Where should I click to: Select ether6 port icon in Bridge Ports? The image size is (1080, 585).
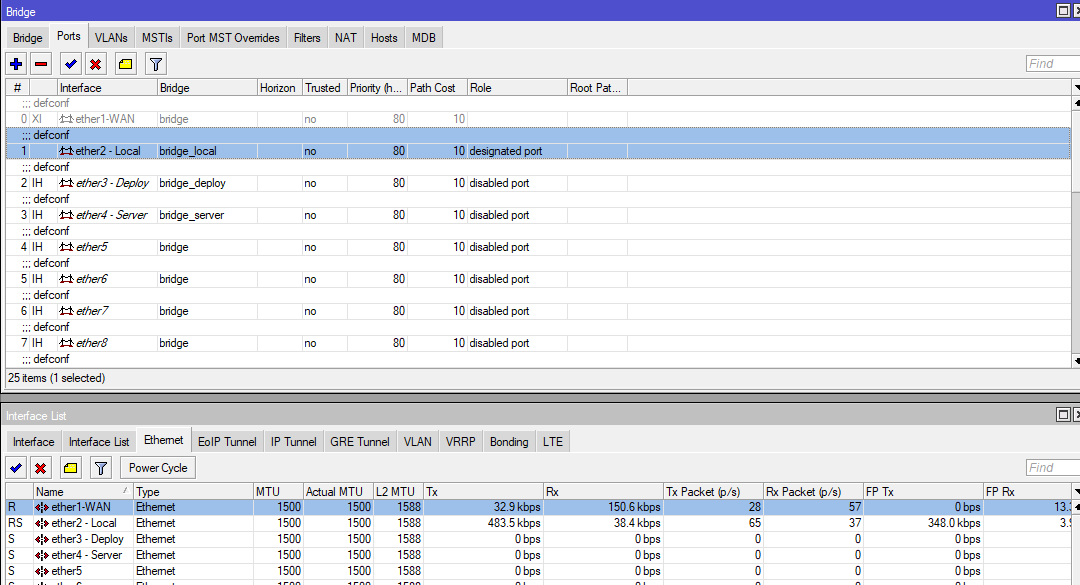66,279
